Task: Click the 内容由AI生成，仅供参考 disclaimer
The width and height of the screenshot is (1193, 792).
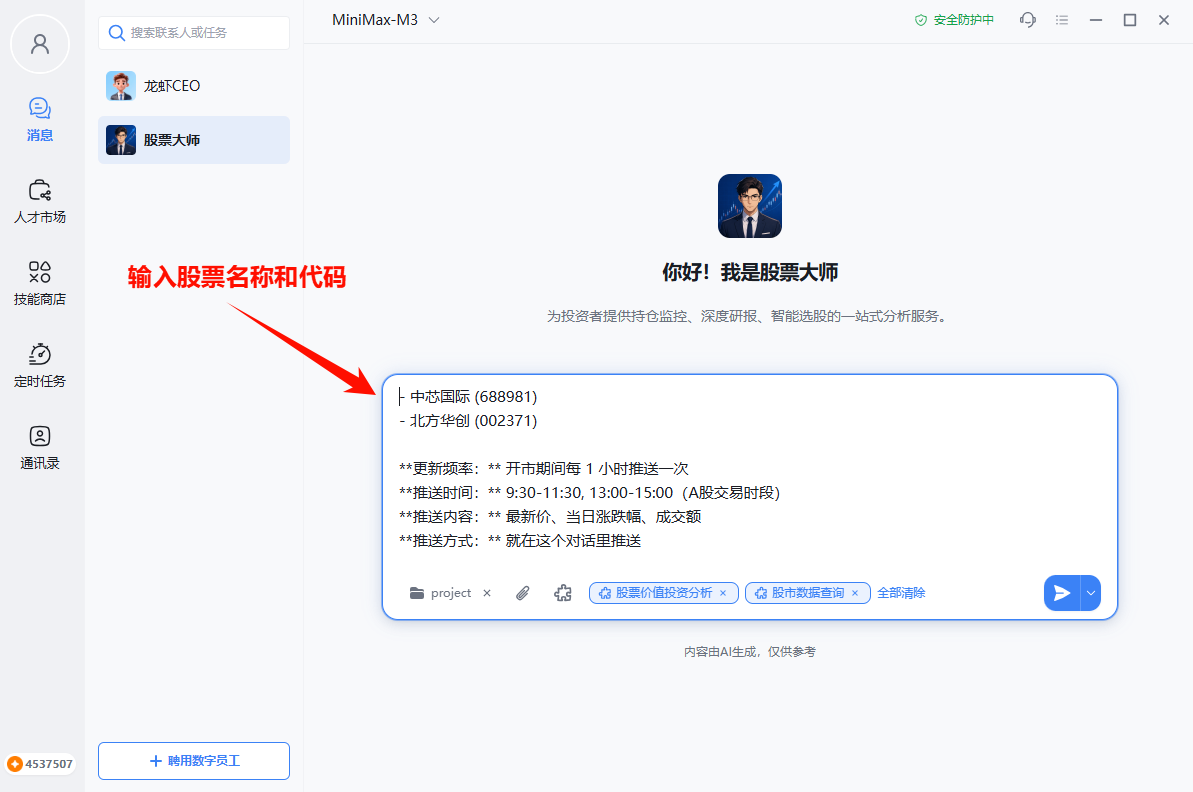Action: pyautogui.click(x=749, y=652)
